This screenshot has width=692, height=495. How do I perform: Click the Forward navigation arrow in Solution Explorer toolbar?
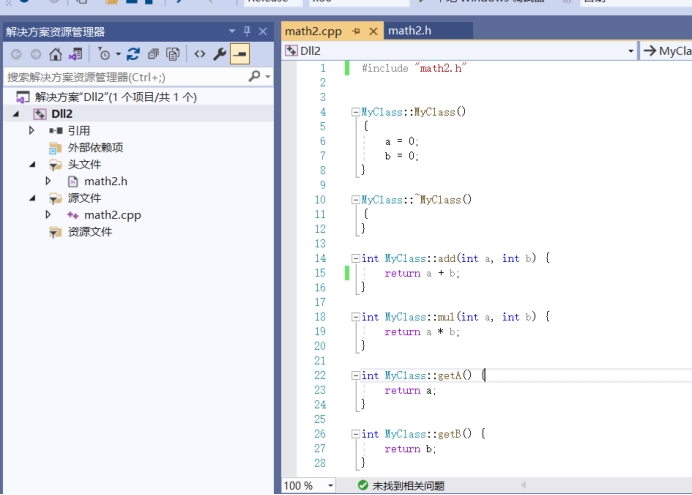36,54
